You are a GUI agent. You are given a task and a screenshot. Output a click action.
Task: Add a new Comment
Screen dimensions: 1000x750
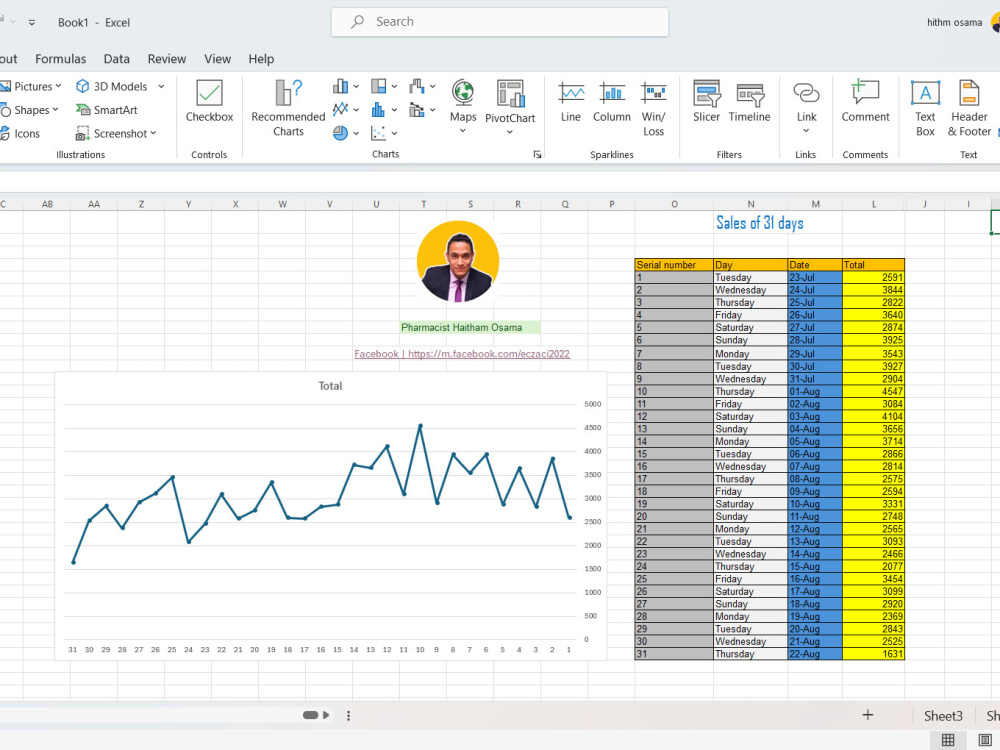point(865,101)
